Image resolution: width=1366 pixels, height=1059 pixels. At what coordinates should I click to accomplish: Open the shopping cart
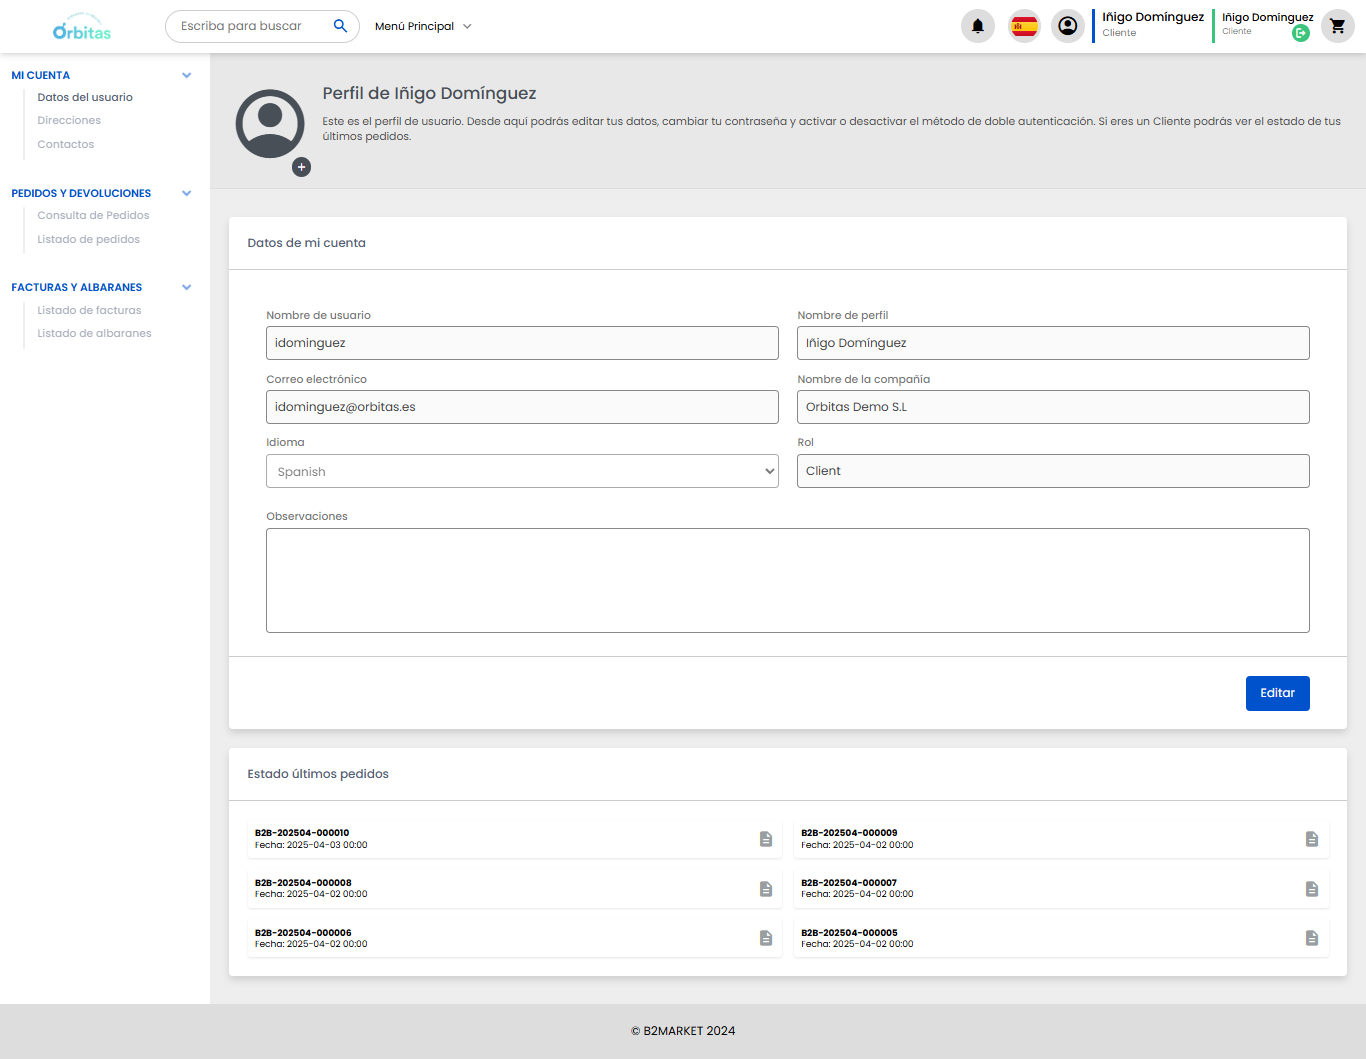[1337, 26]
